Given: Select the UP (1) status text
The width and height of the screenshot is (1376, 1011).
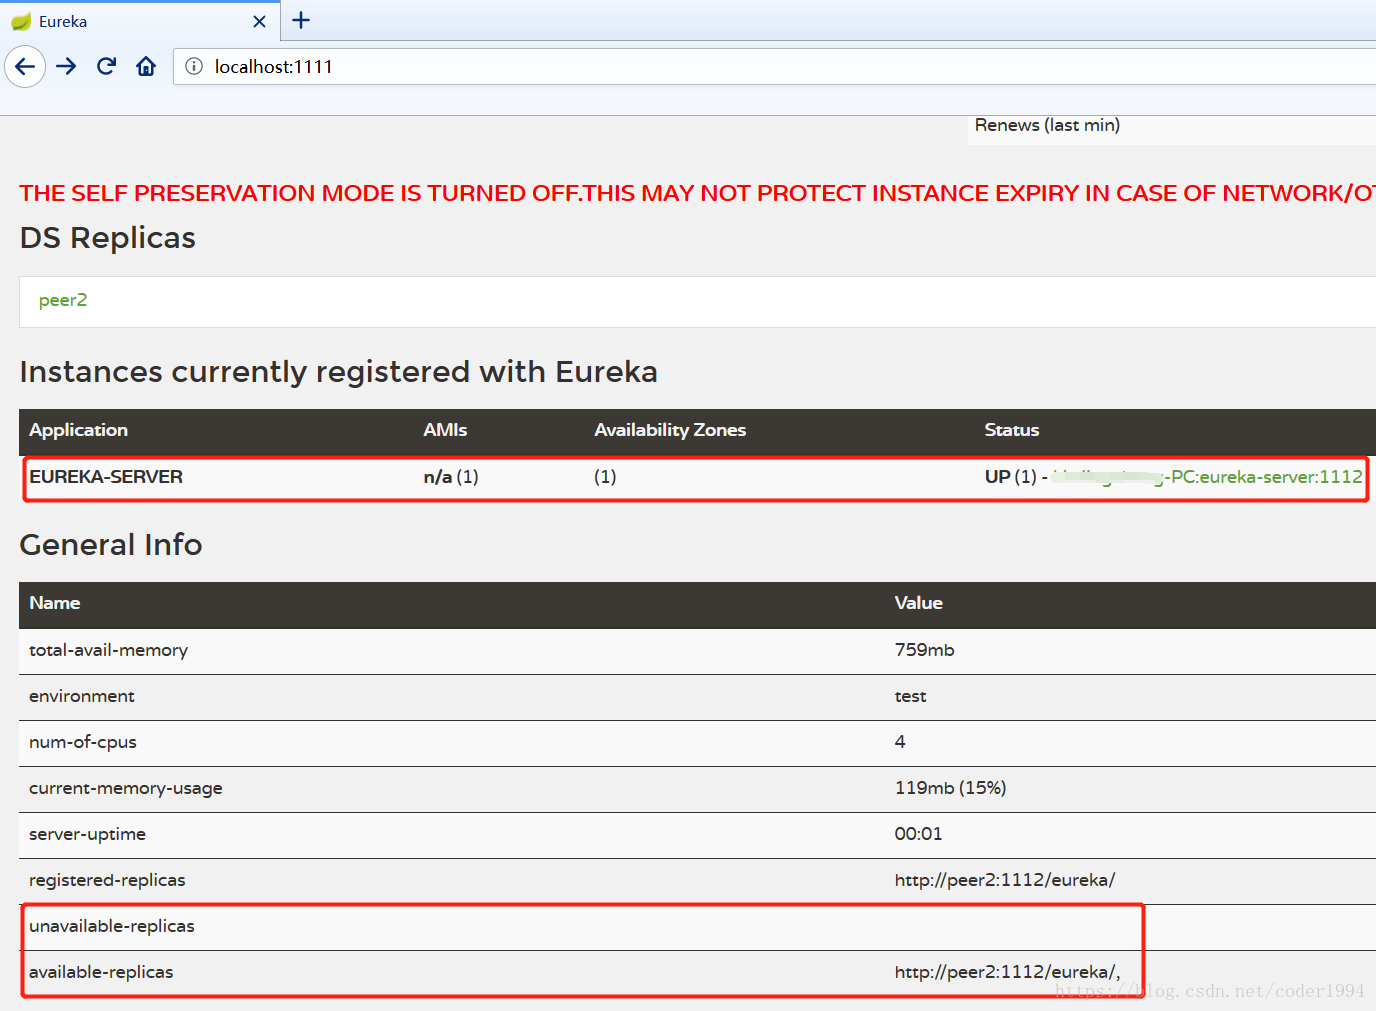Looking at the screenshot, I should click(x=1010, y=477).
